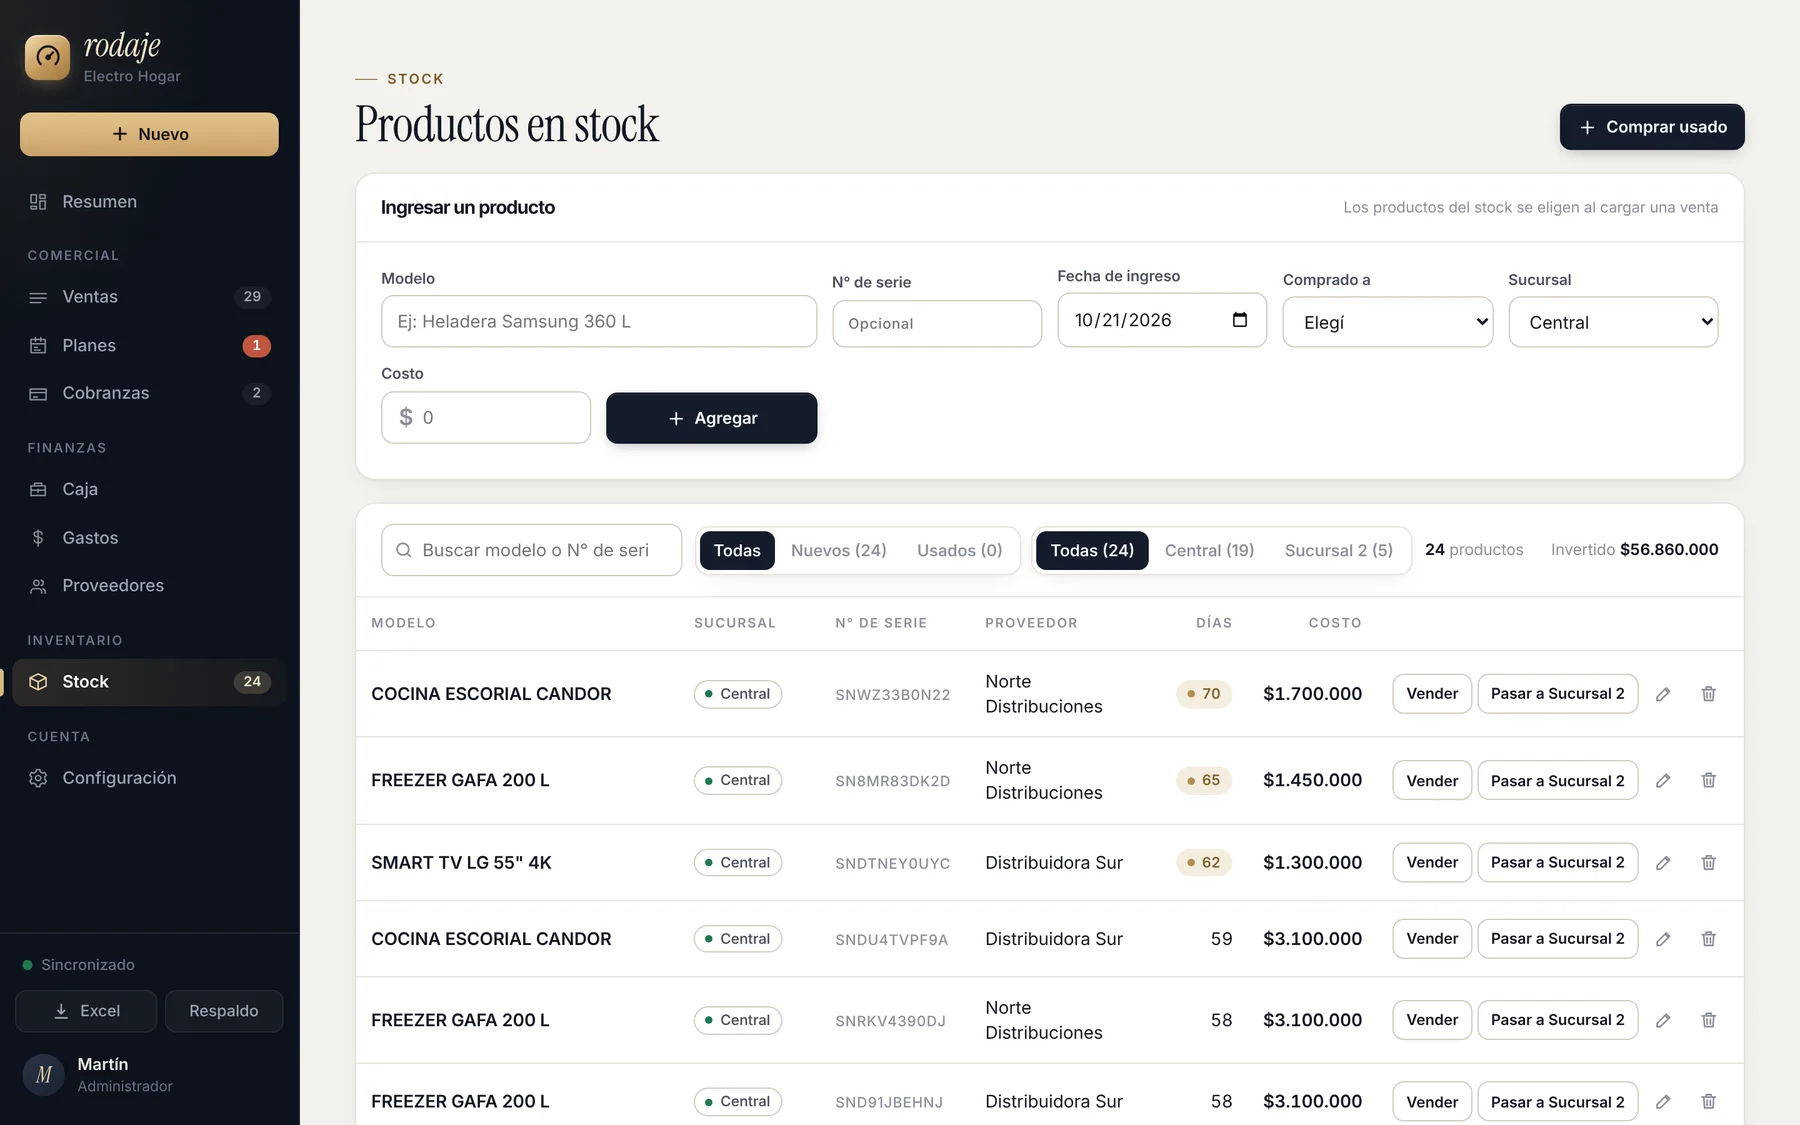Image resolution: width=1800 pixels, height=1125 pixels.
Task: Show only Sucursal 2 (5) branch
Action: [1338, 550]
